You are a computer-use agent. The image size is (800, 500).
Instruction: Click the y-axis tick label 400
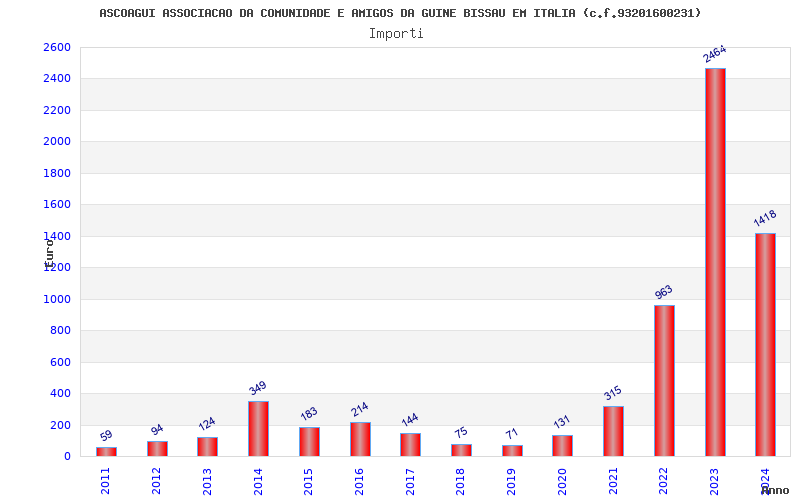[x=61, y=394]
